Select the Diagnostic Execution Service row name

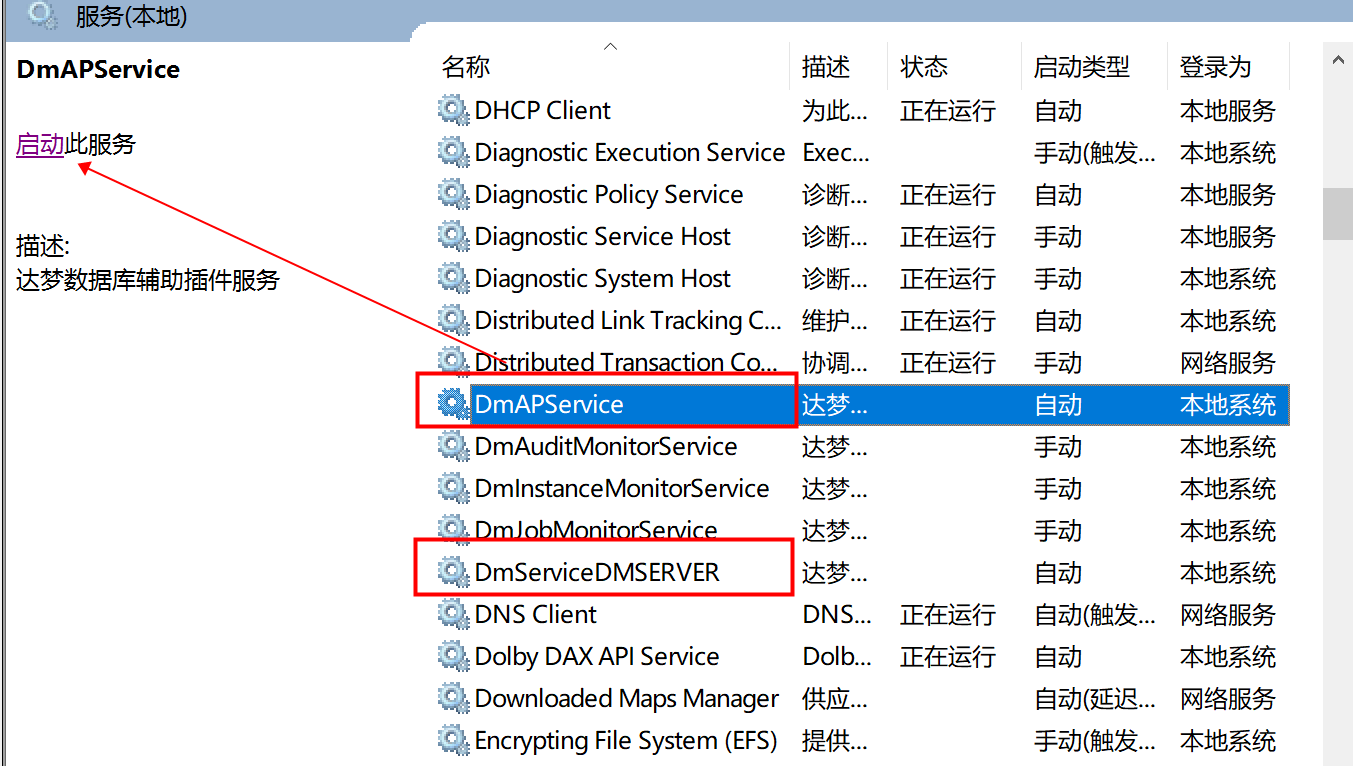click(x=630, y=152)
